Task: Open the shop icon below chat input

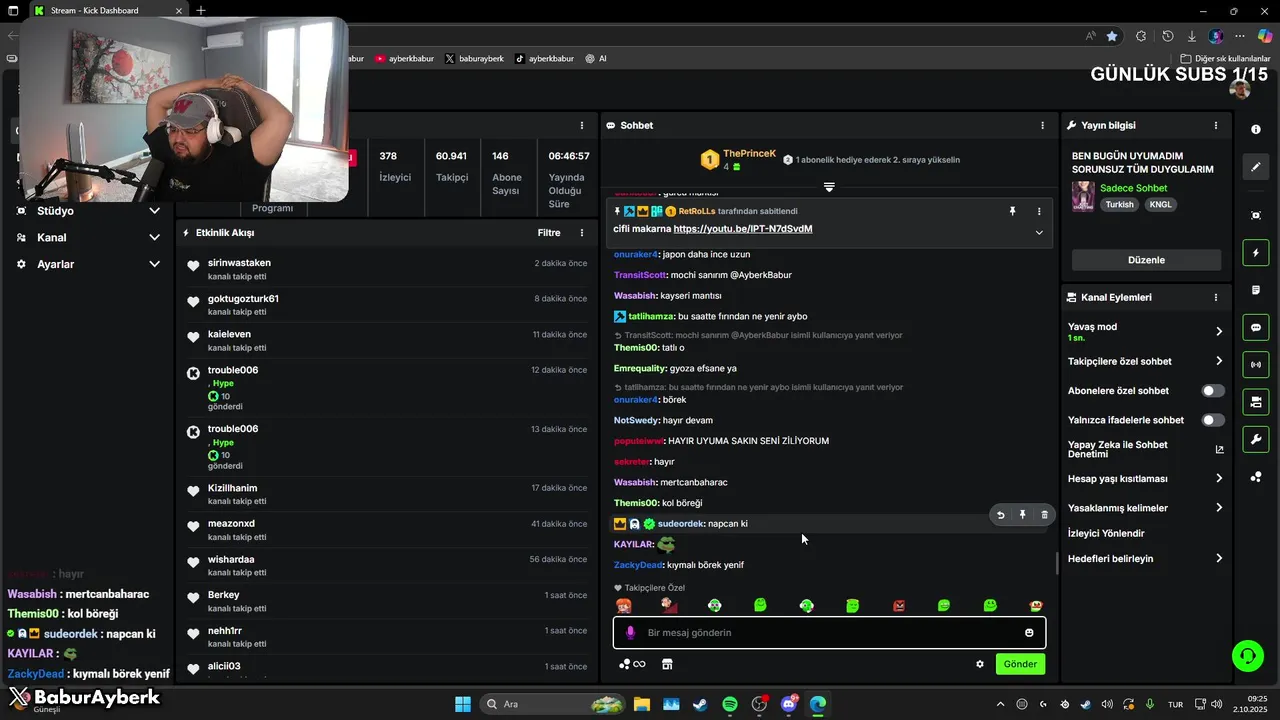Action: (x=667, y=664)
